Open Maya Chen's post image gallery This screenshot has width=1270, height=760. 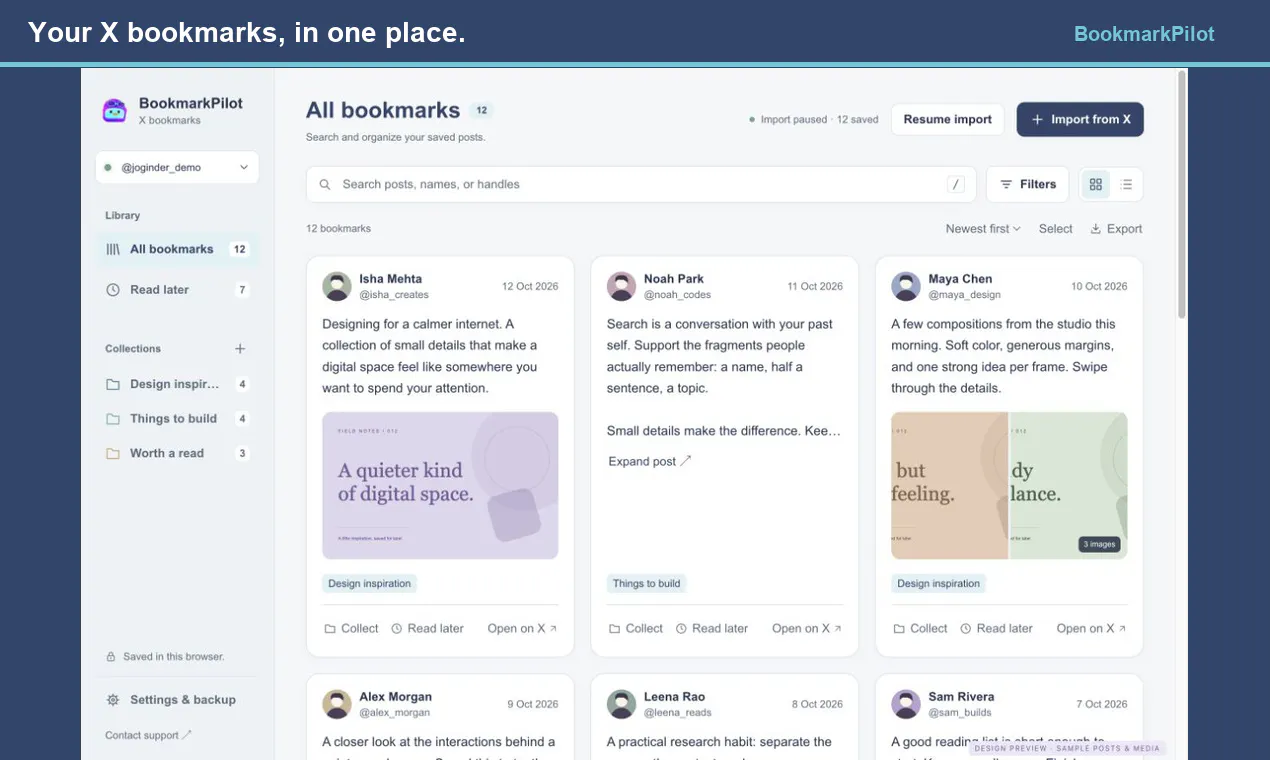pos(1009,485)
